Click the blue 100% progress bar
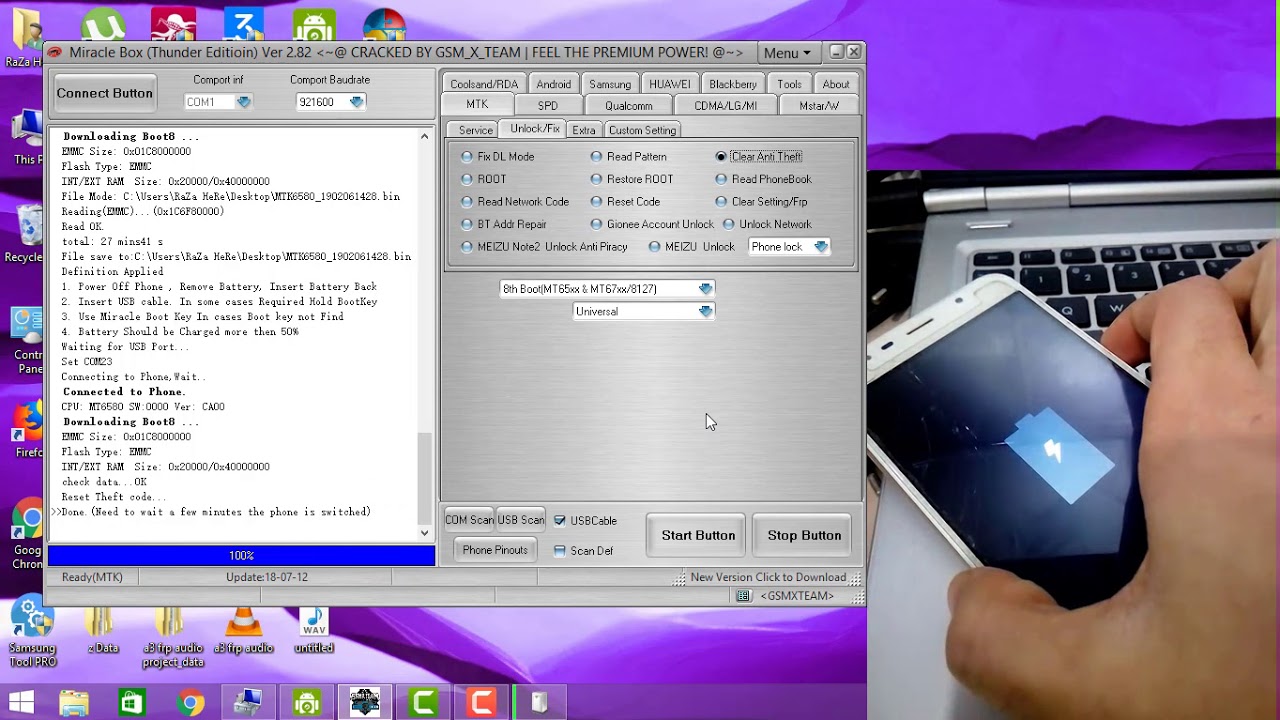1280x720 pixels. coord(241,556)
